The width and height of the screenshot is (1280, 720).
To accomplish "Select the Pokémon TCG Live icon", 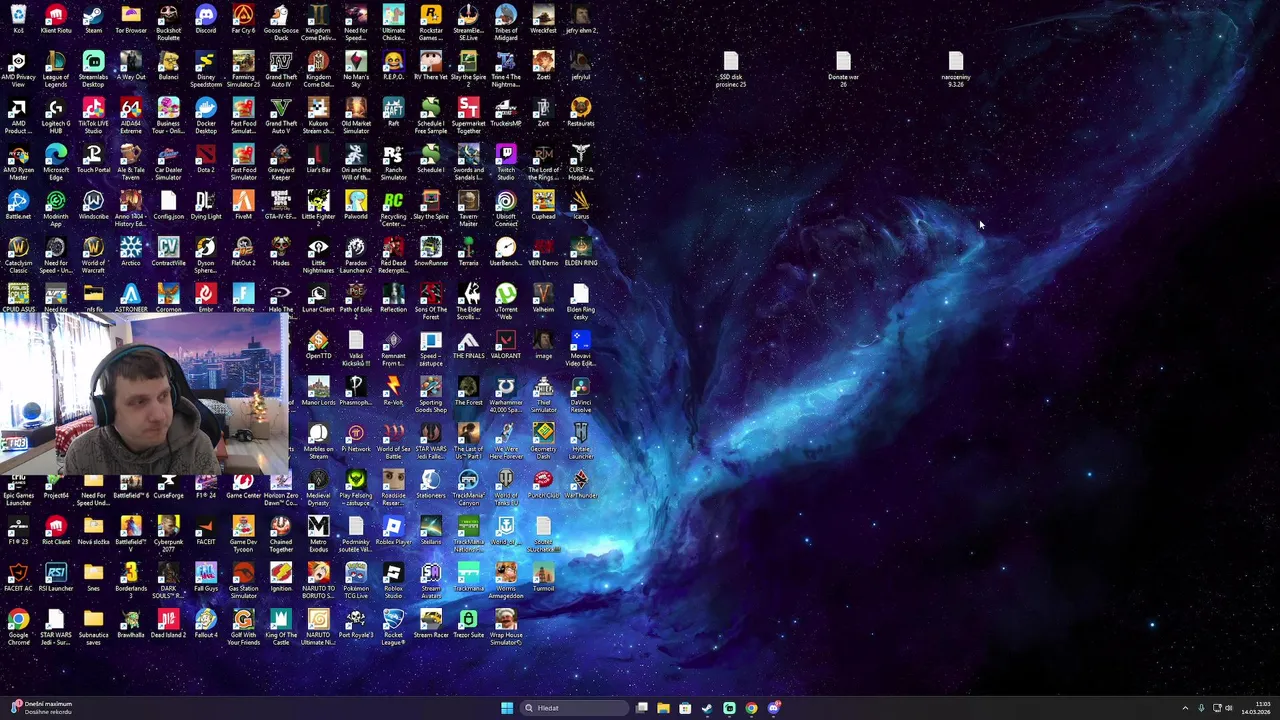I will pyautogui.click(x=356, y=580).
